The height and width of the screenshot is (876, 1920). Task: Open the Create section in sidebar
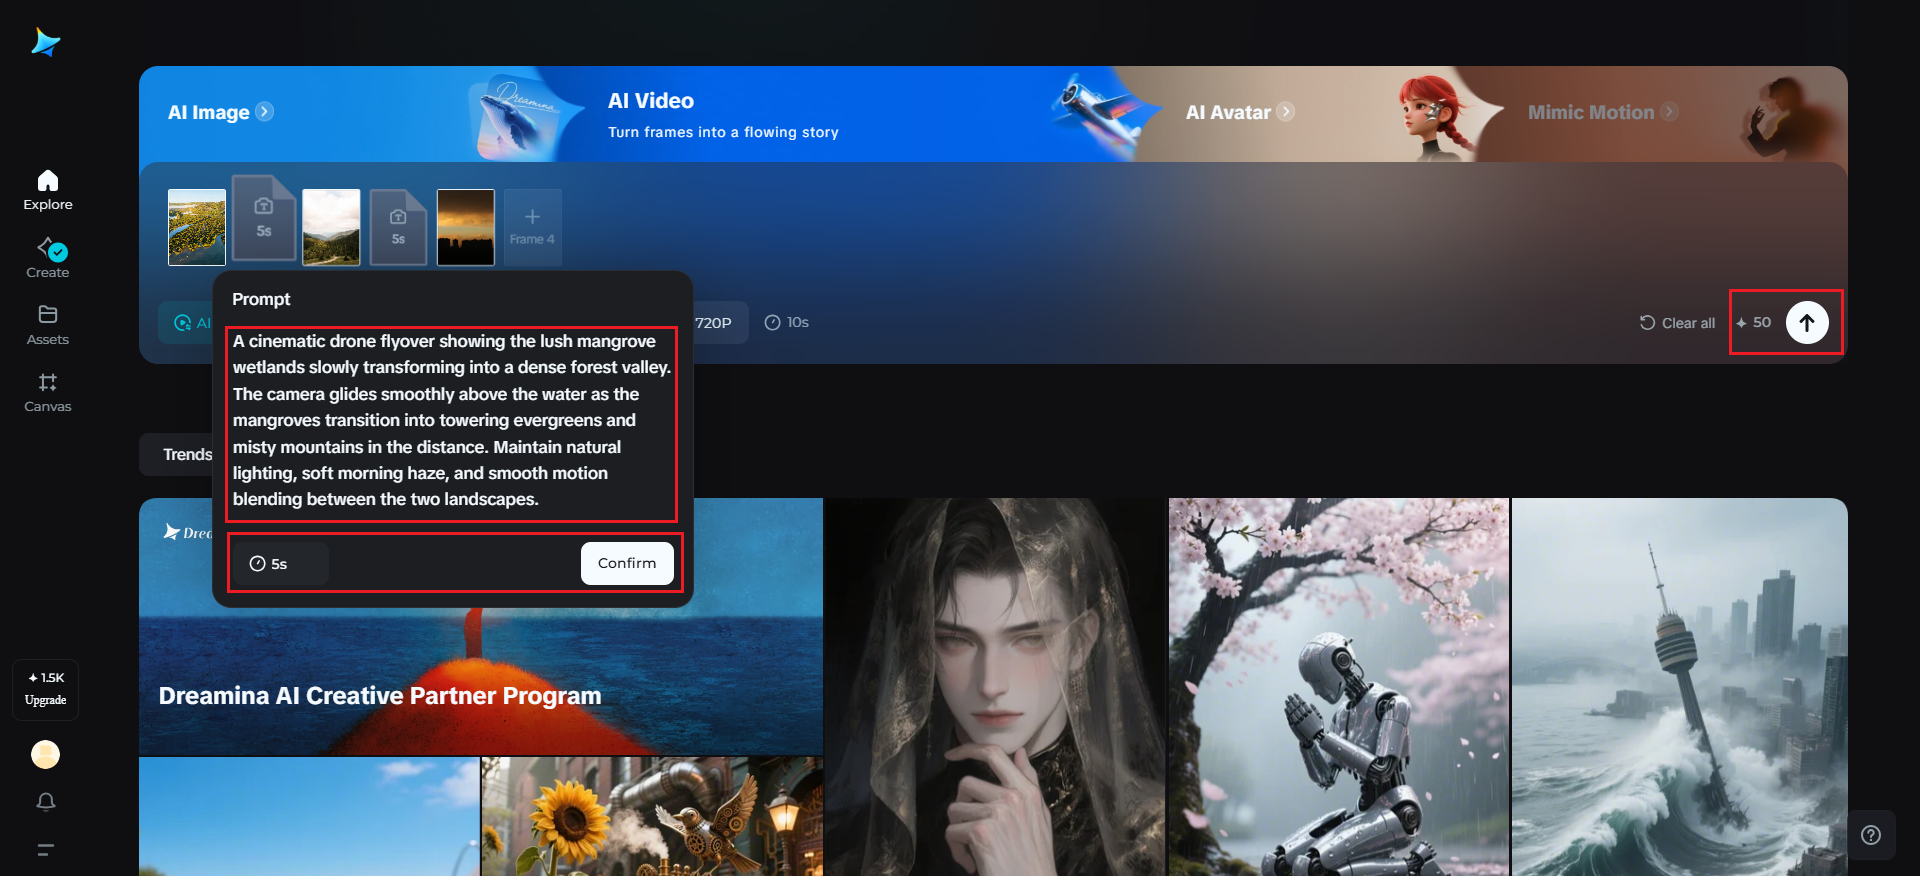click(48, 257)
